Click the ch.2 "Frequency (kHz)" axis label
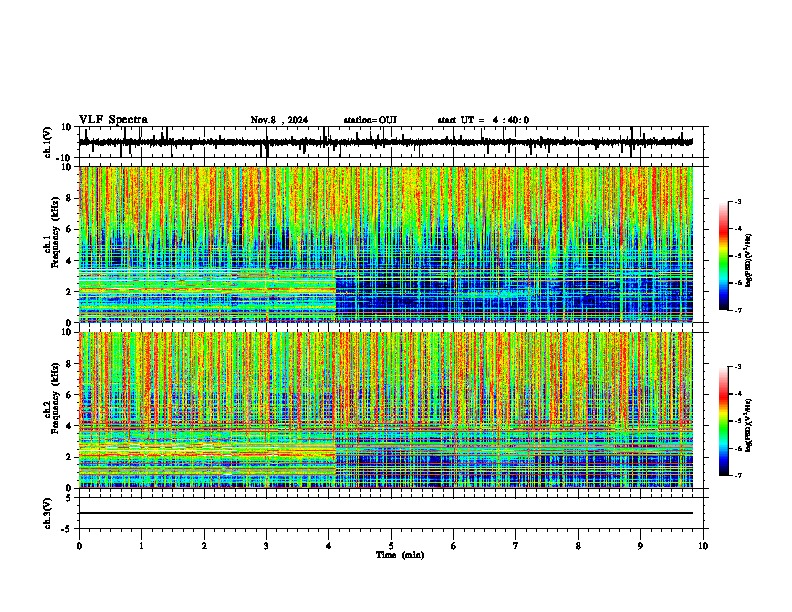The image size is (792, 612). [56, 398]
